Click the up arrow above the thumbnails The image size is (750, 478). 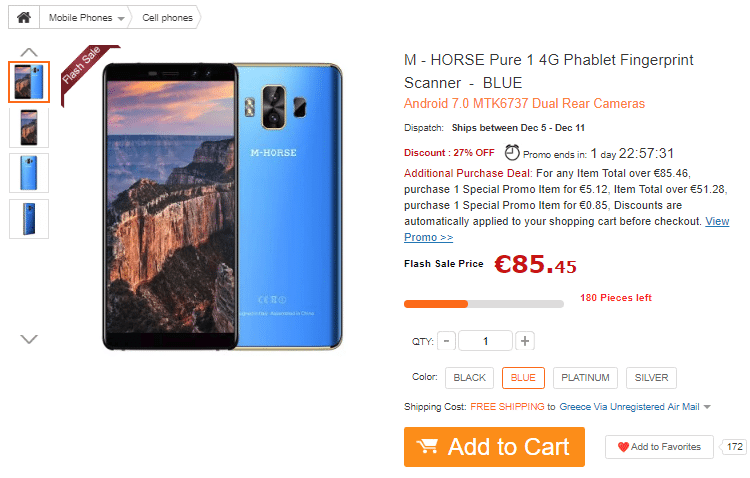(29, 52)
